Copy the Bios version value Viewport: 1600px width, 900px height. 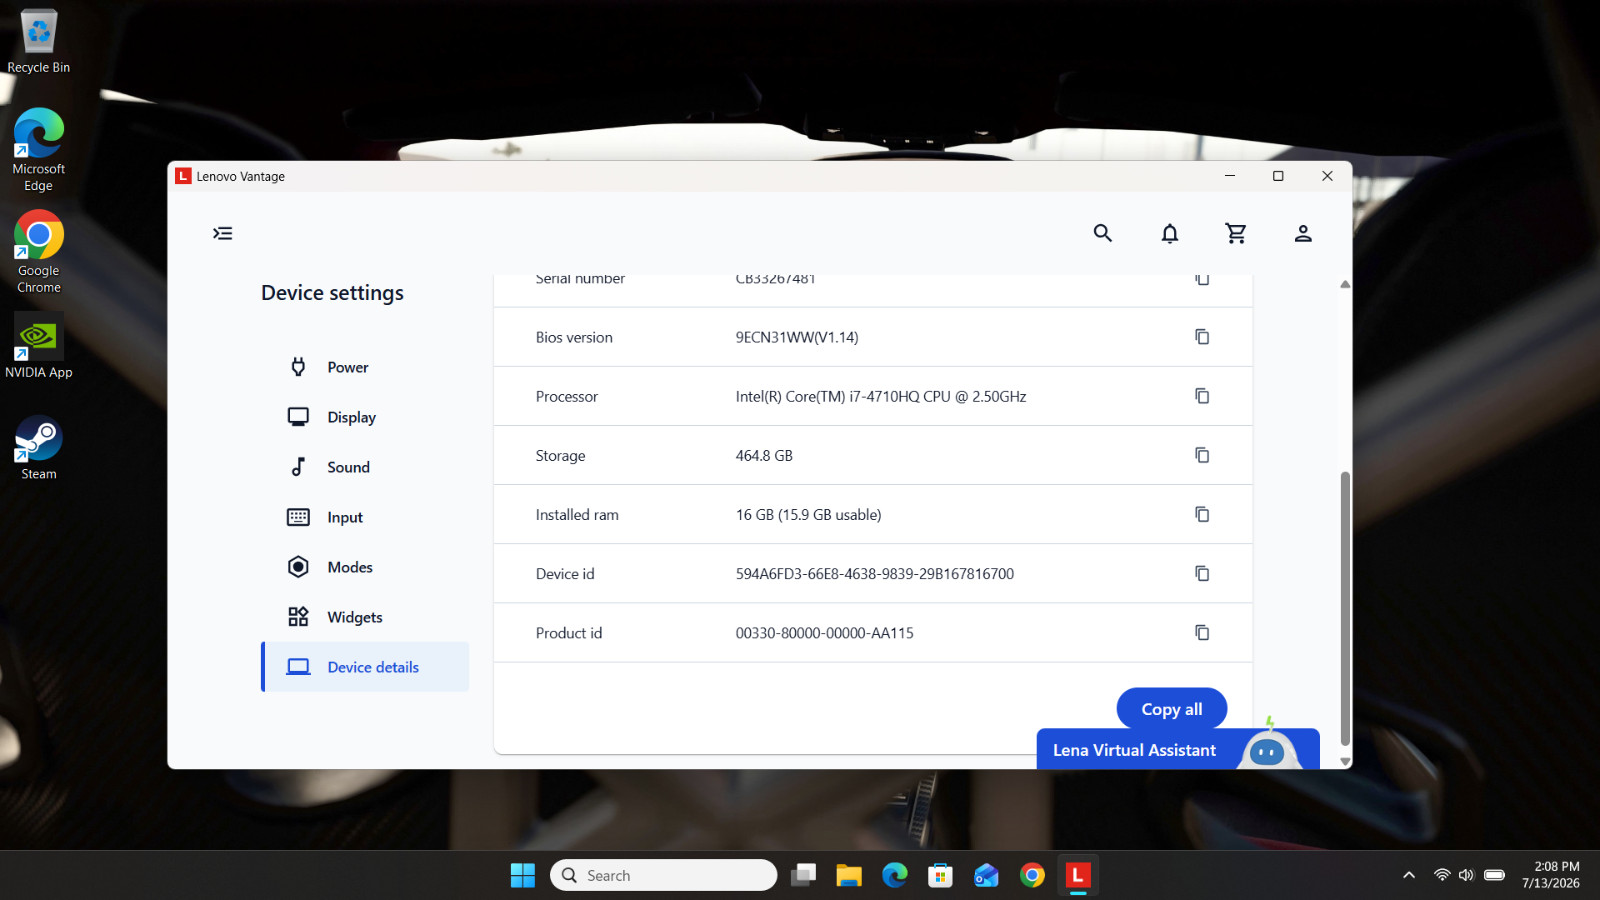tap(1202, 337)
